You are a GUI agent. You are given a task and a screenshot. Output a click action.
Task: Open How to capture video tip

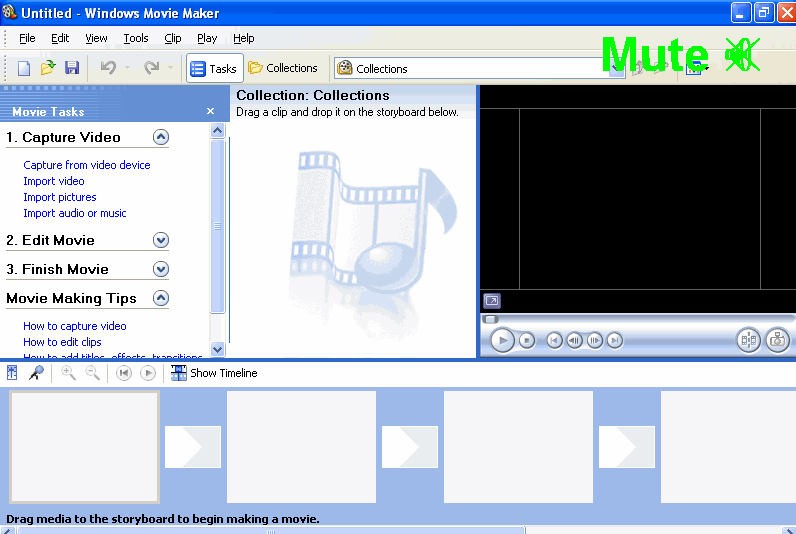[x=75, y=326]
